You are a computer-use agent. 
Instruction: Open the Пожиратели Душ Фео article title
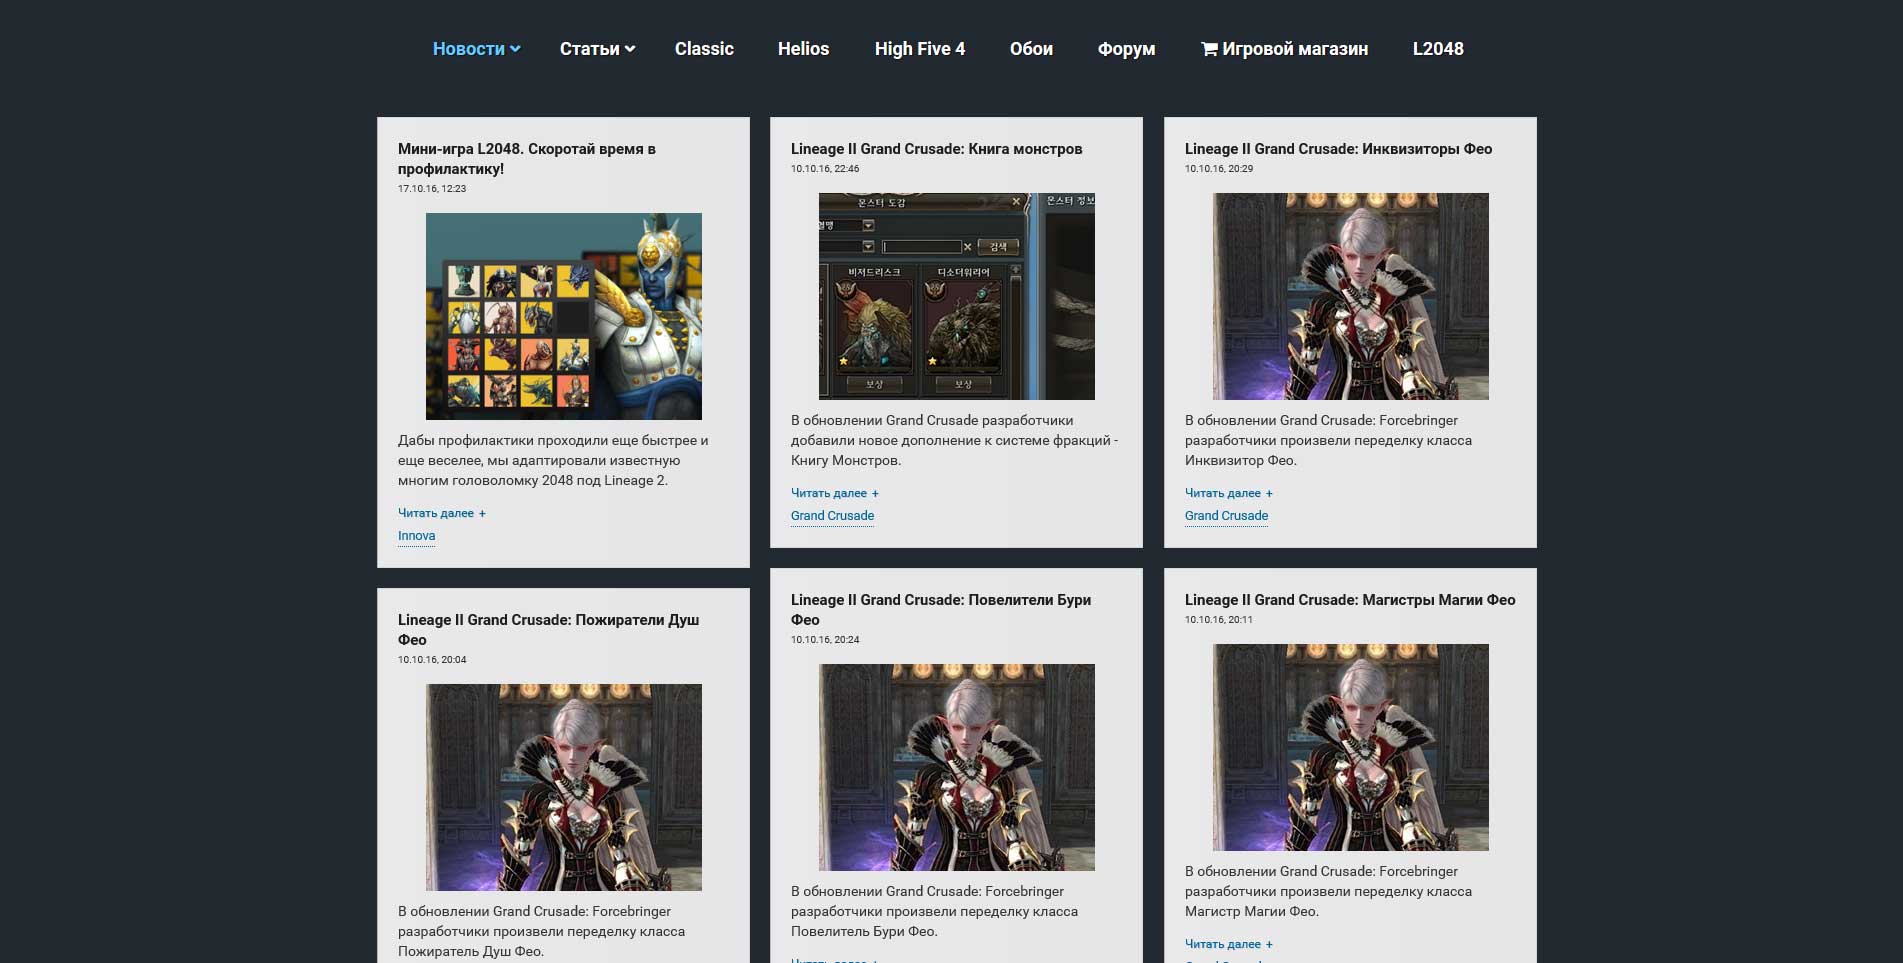[x=548, y=630]
